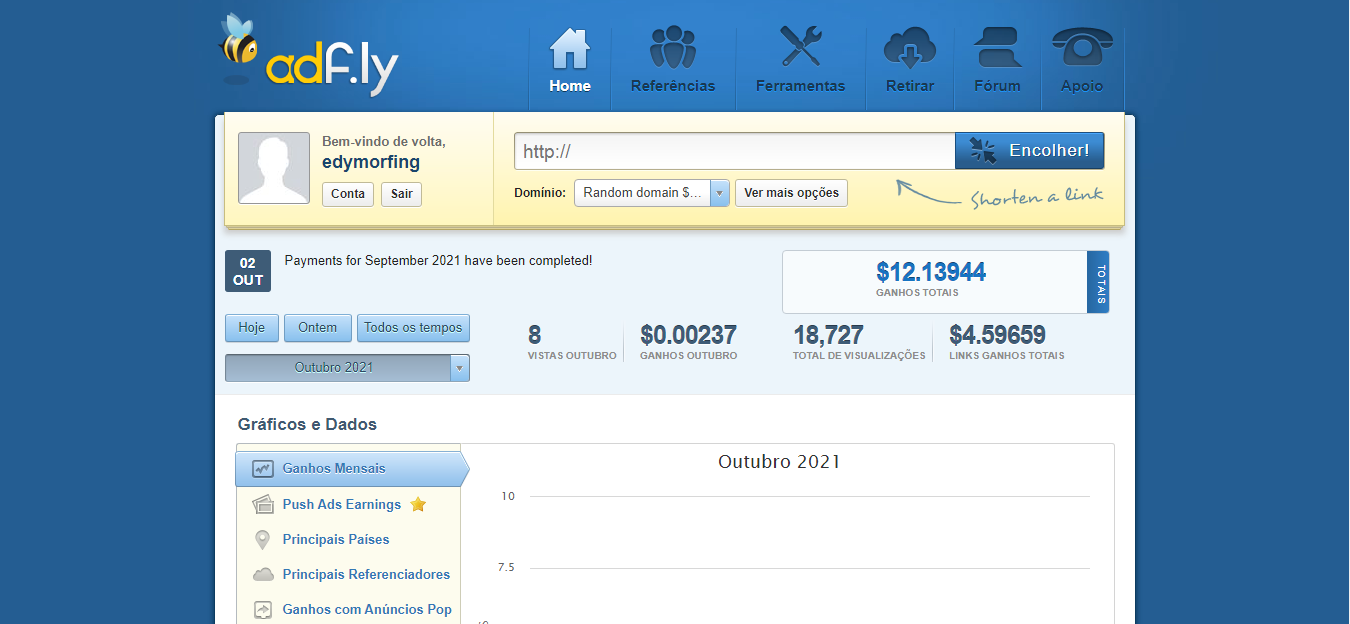This screenshot has width=1350, height=624.
Task: Open the Apoio menu label
Action: (1082, 86)
